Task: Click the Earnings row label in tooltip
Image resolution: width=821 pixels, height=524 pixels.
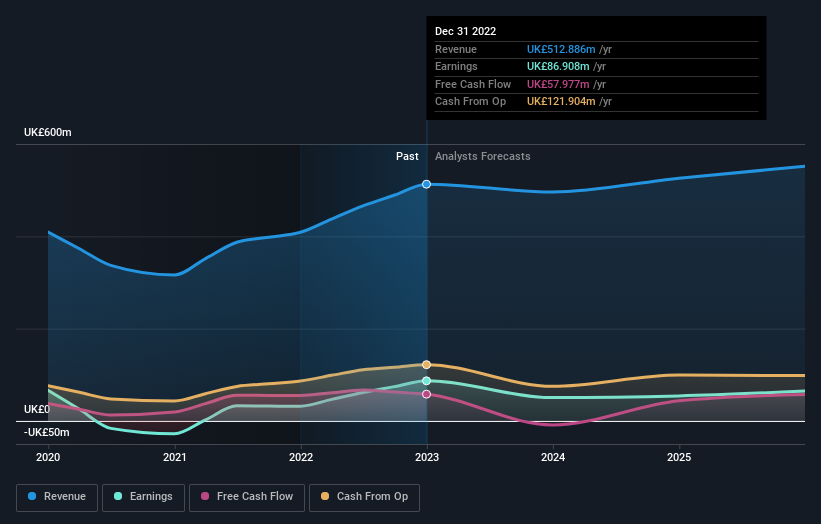Action: coord(456,66)
